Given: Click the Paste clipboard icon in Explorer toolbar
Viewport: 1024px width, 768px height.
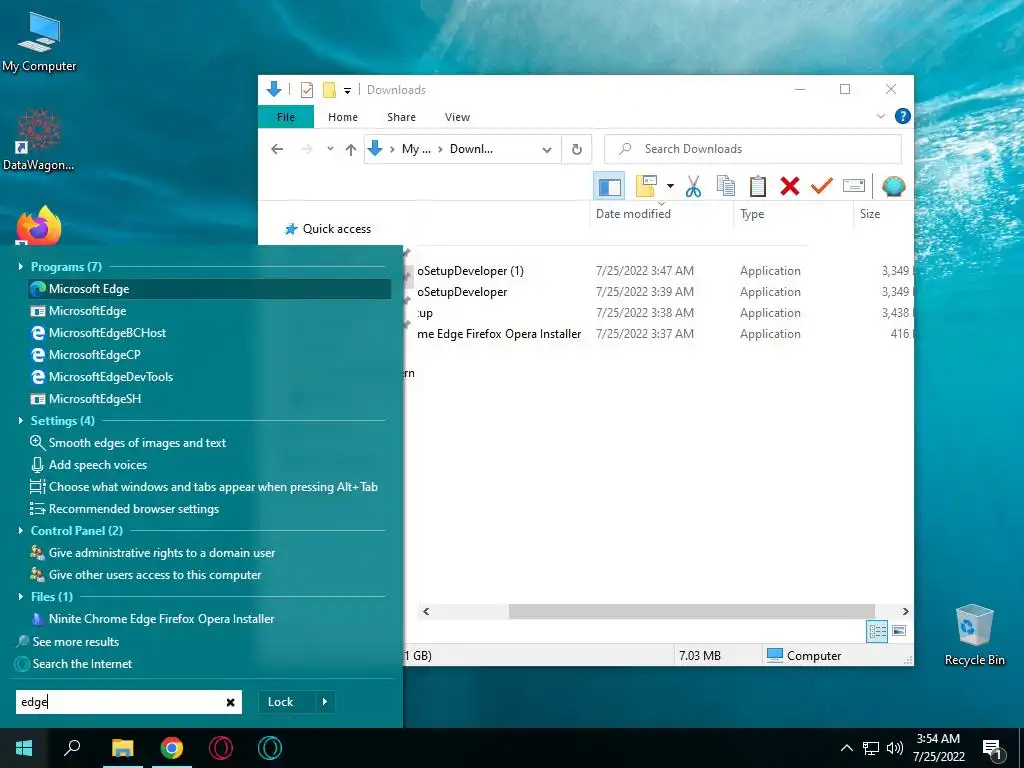Looking at the screenshot, I should (x=758, y=186).
